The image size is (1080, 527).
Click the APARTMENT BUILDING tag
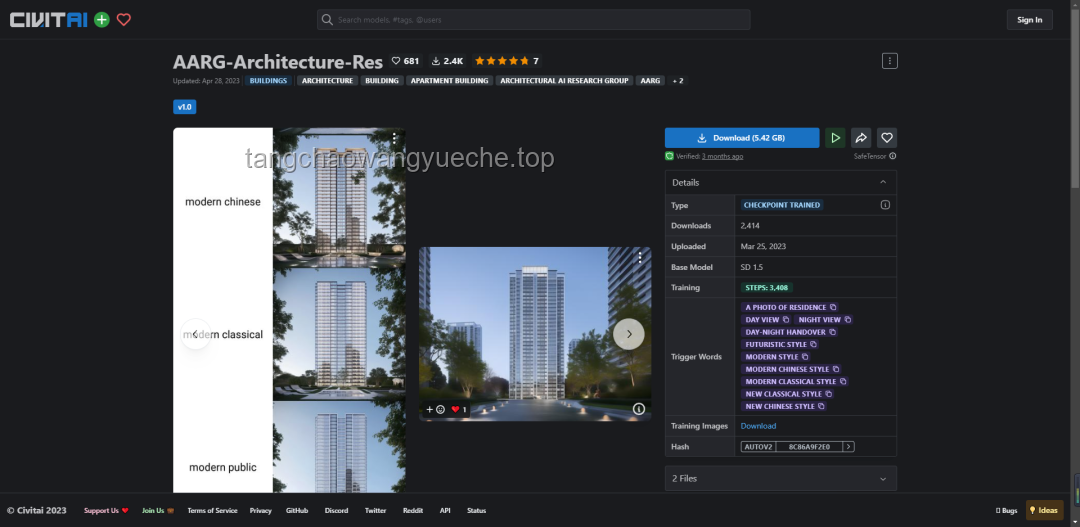(449, 81)
